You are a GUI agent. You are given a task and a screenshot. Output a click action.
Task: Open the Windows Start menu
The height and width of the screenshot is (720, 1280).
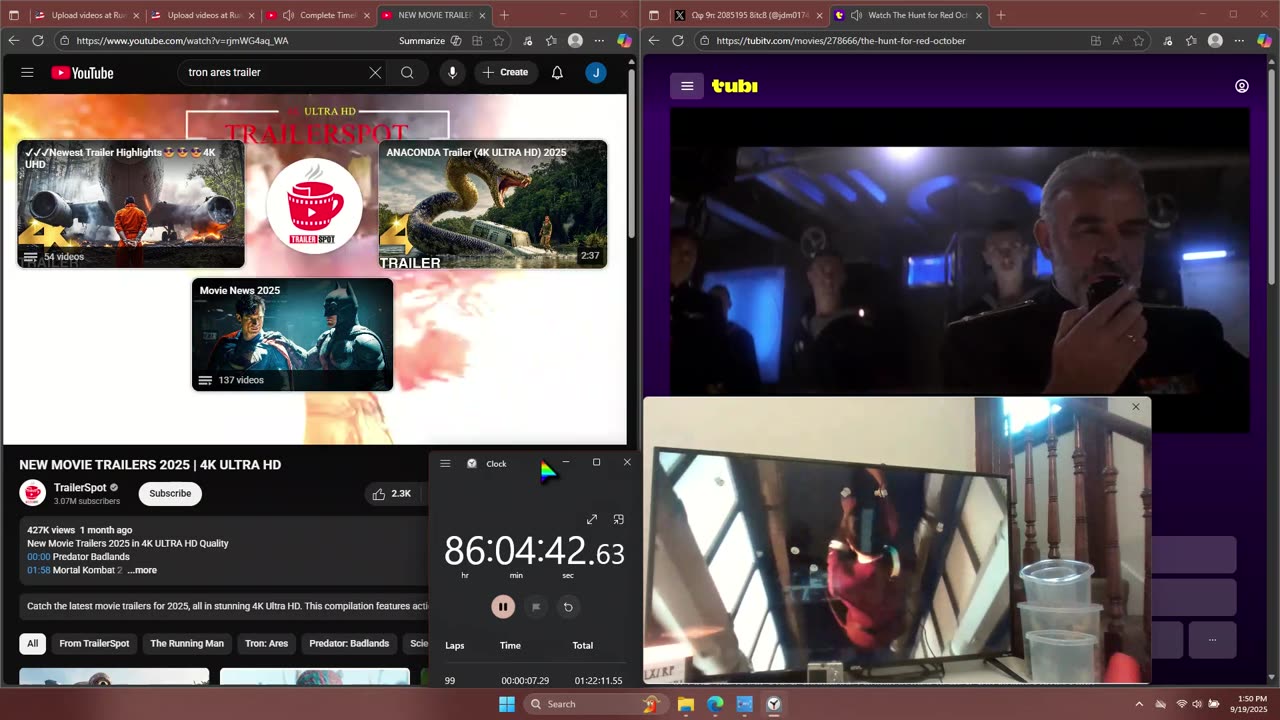coord(507,704)
